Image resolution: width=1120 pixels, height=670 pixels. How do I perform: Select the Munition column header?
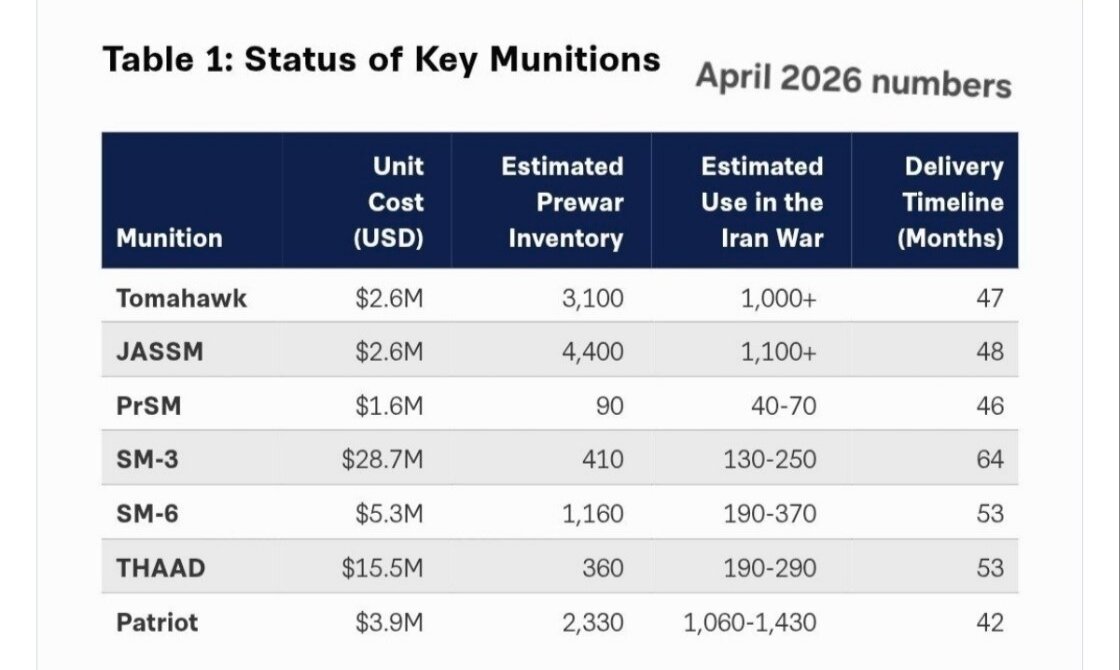click(169, 238)
